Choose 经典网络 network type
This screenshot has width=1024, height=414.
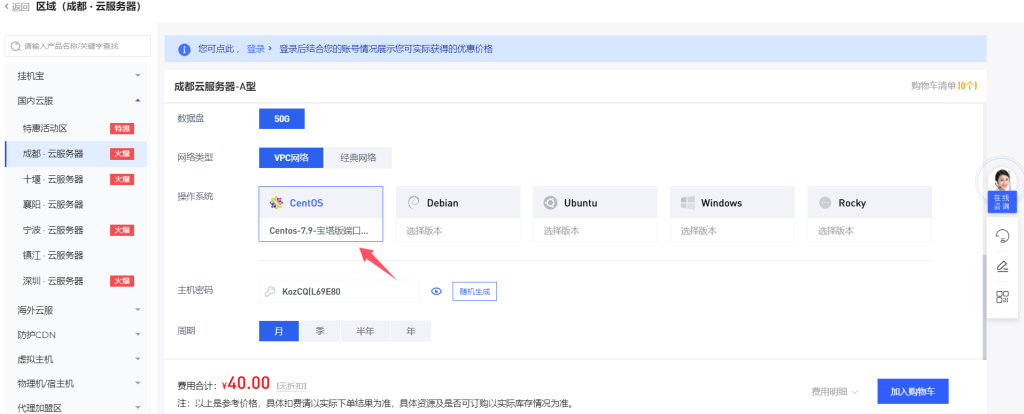pos(359,157)
